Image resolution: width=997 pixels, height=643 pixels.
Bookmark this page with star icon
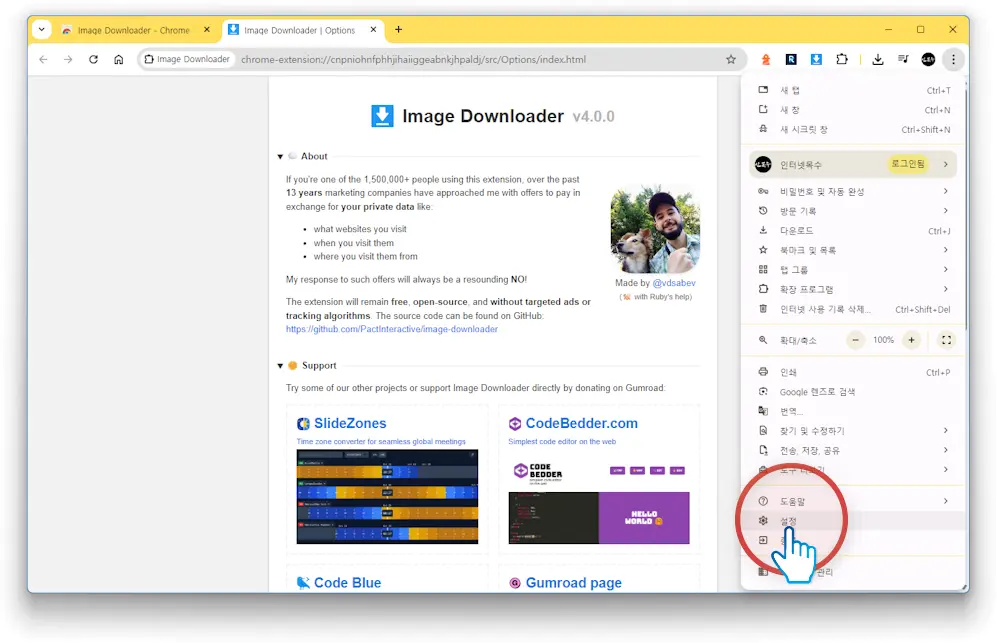(731, 59)
